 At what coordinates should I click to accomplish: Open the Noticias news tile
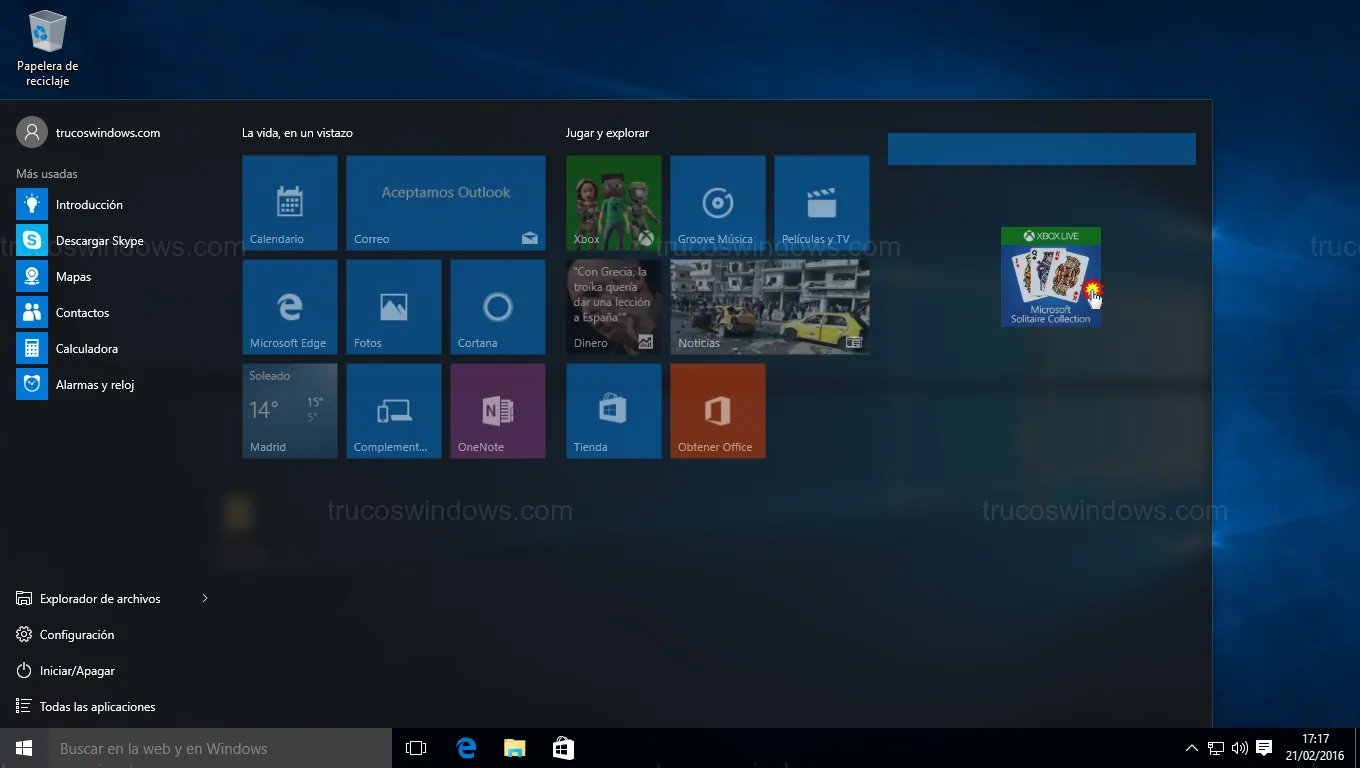[x=769, y=306]
